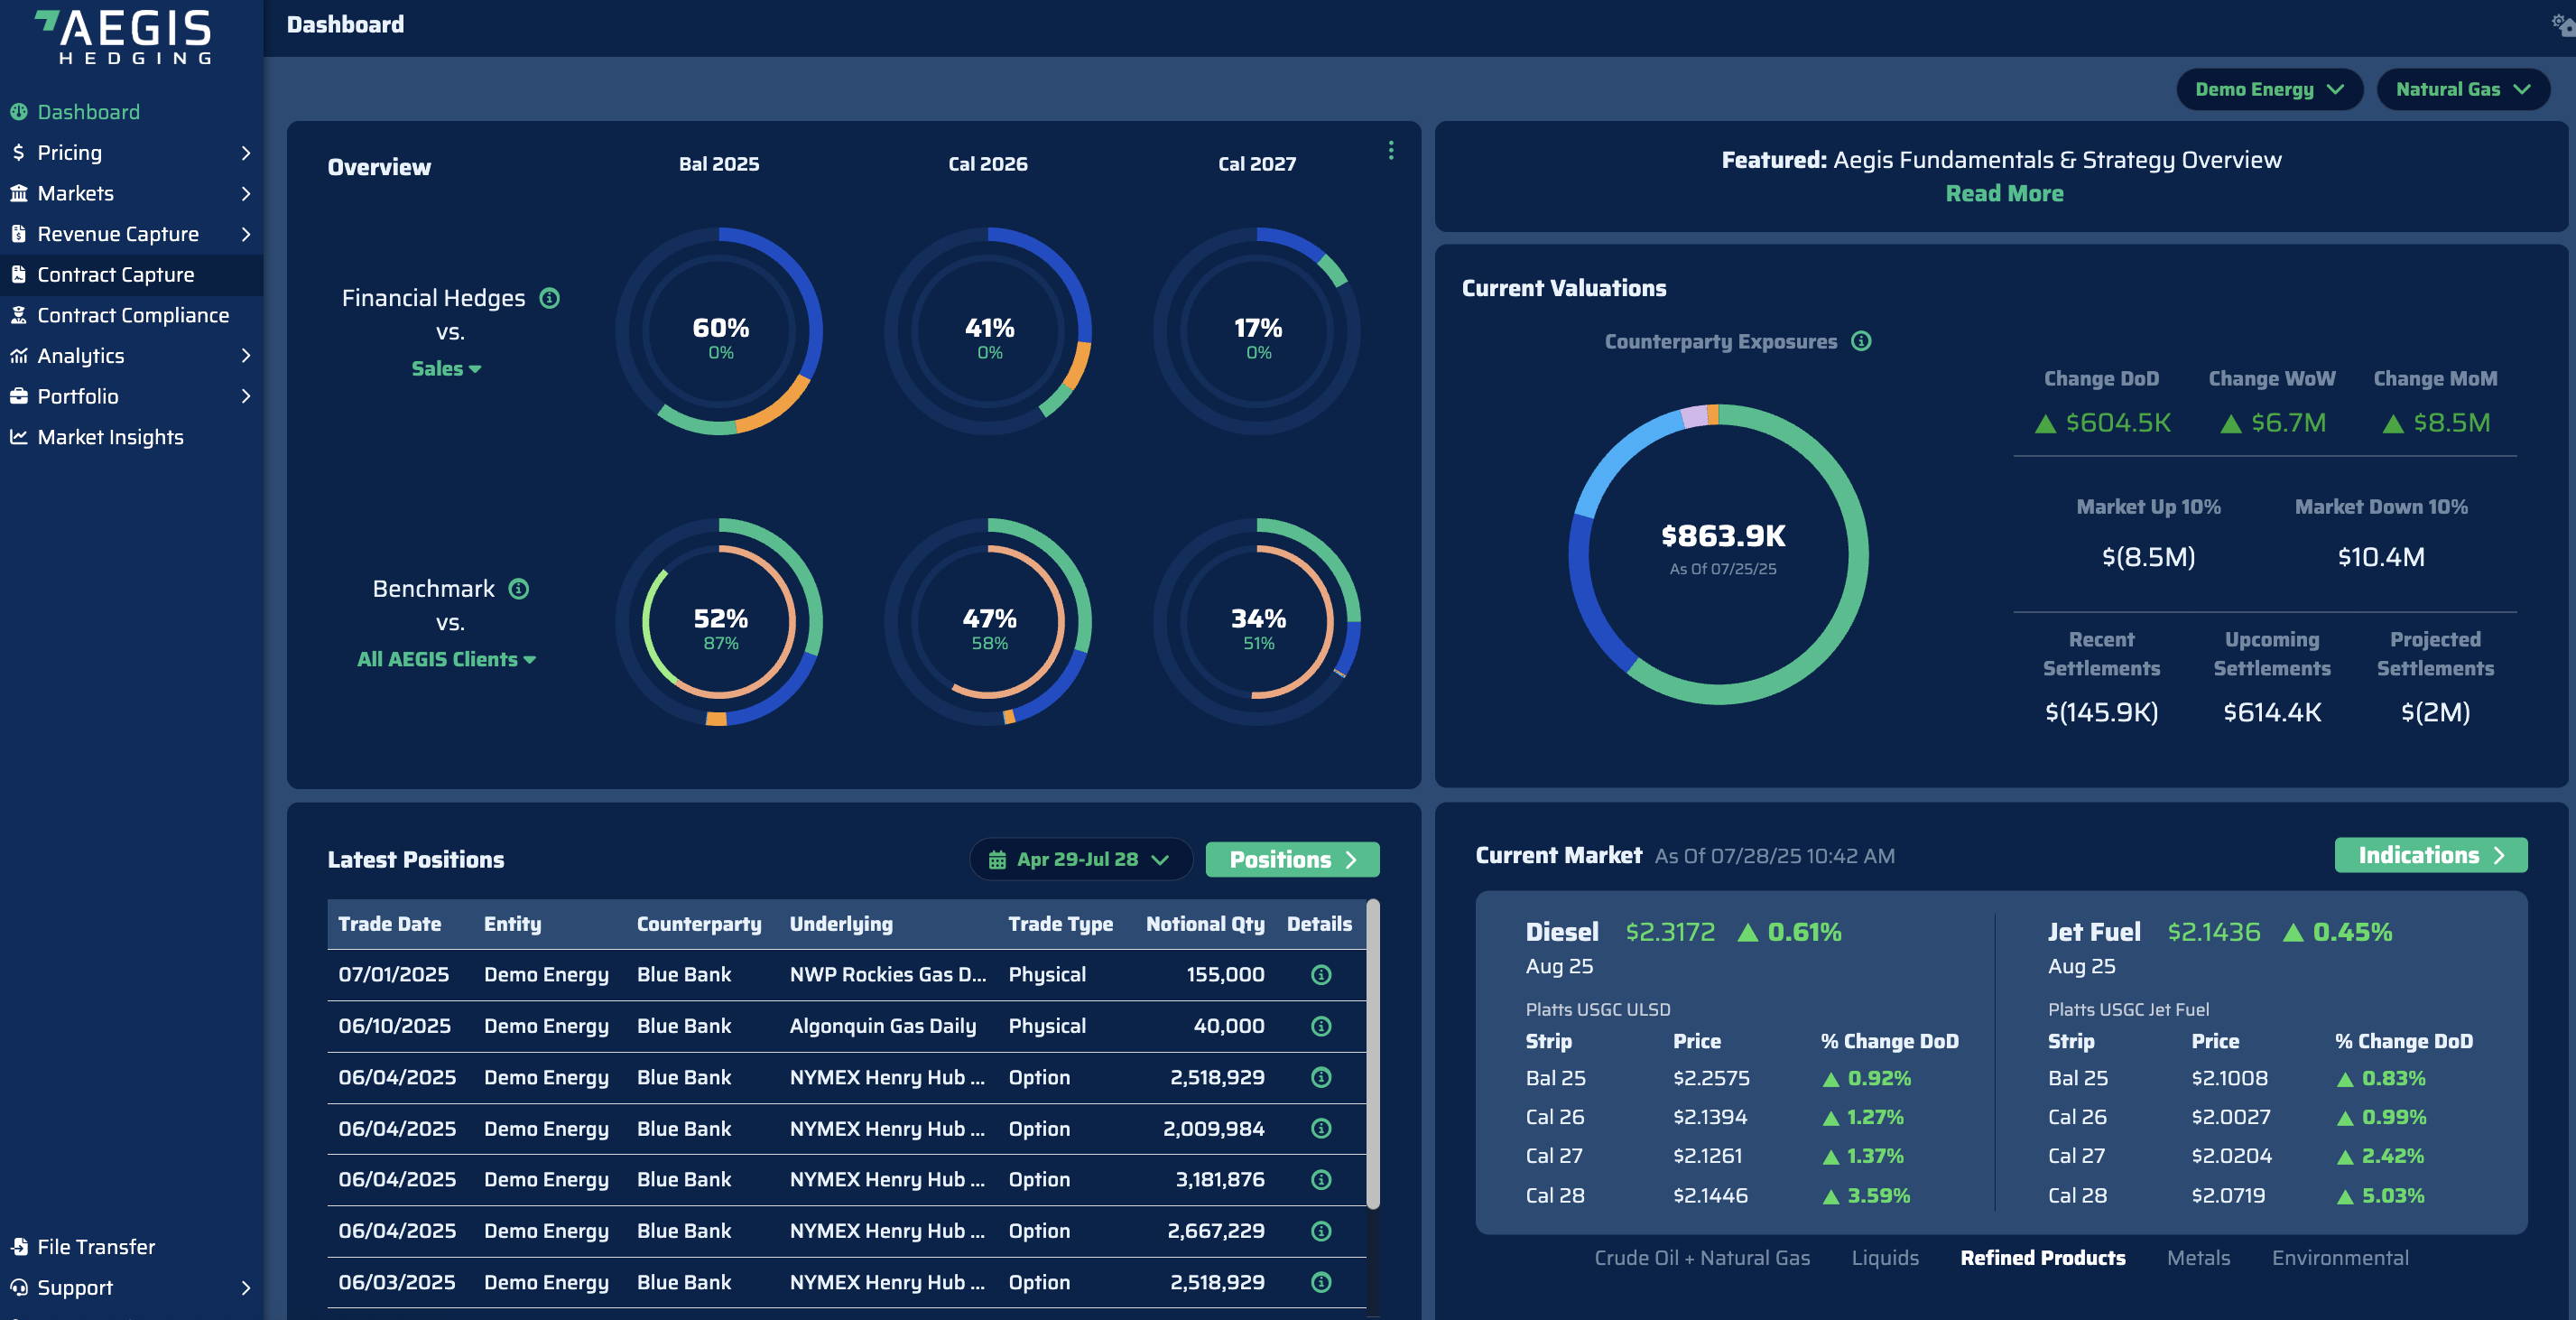Open the Sales comparison dropdown
The height and width of the screenshot is (1320, 2576).
[446, 369]
